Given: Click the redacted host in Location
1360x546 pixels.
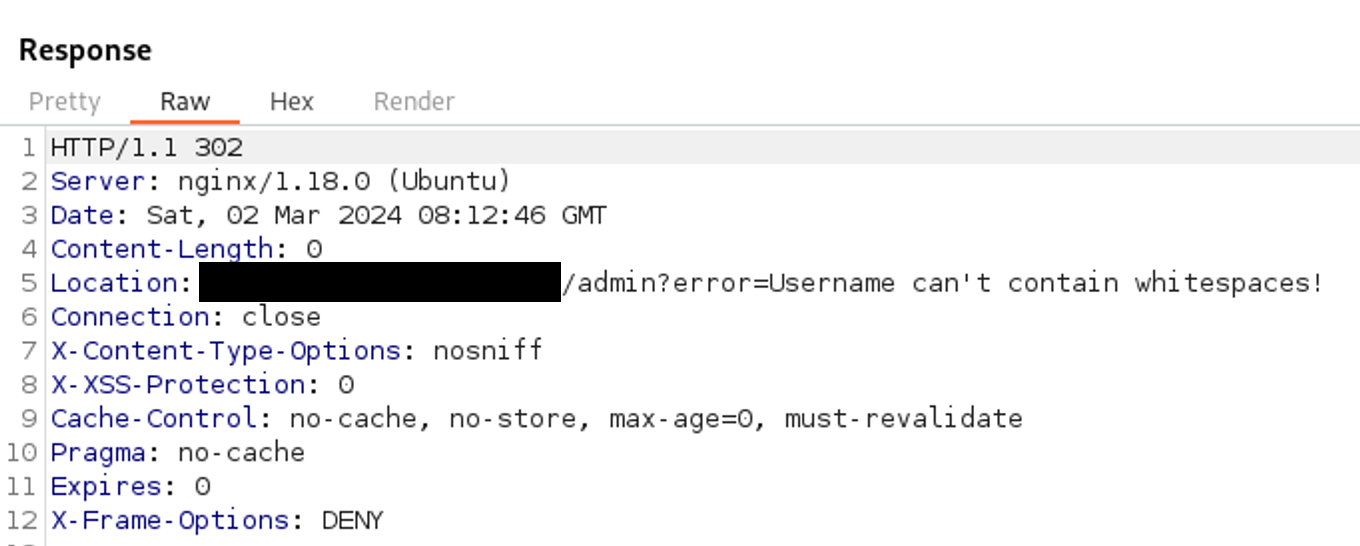Looking at the screenshot, I should click(x=380, y=283).
